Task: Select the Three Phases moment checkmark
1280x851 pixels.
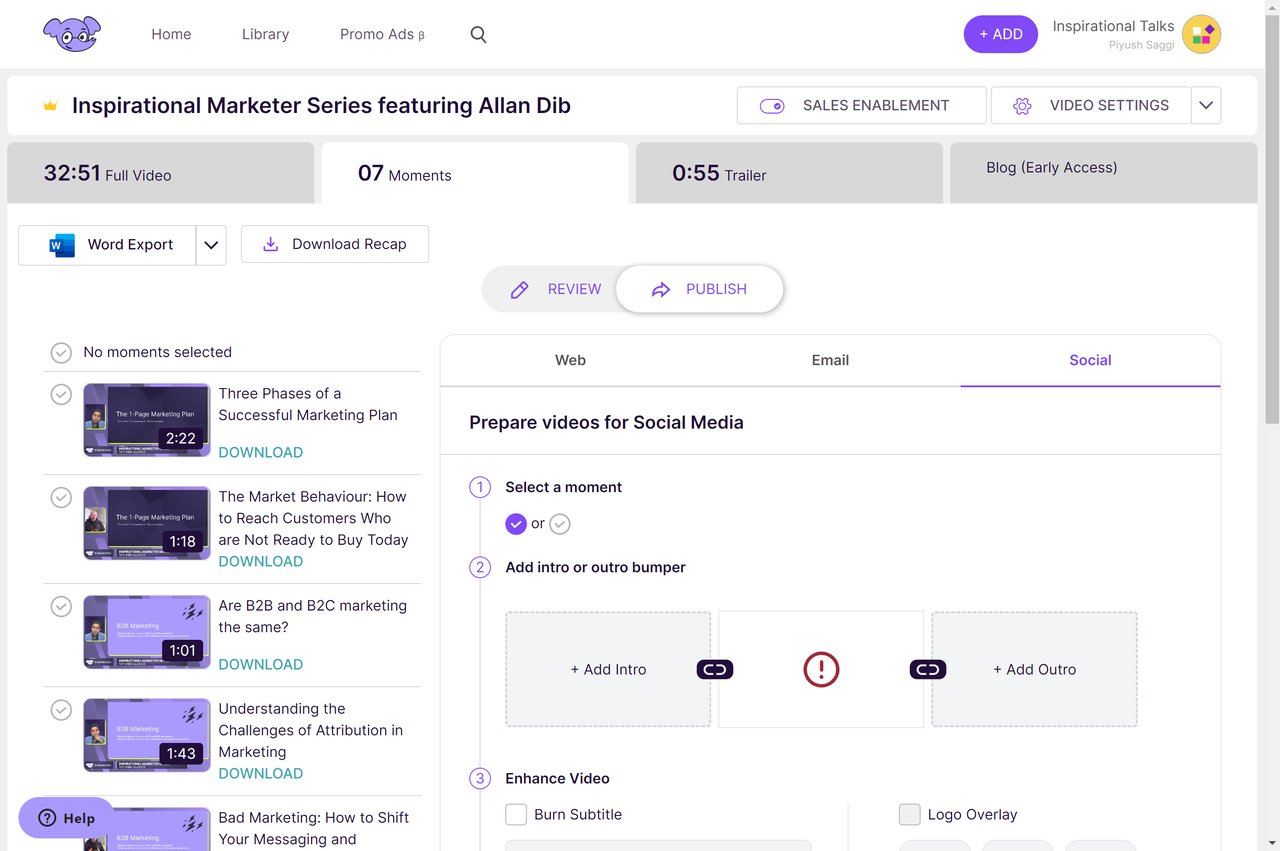Action: 61,395
